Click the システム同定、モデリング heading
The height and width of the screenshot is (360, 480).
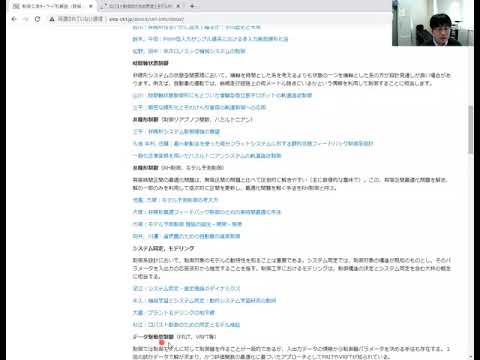point(163,248)
